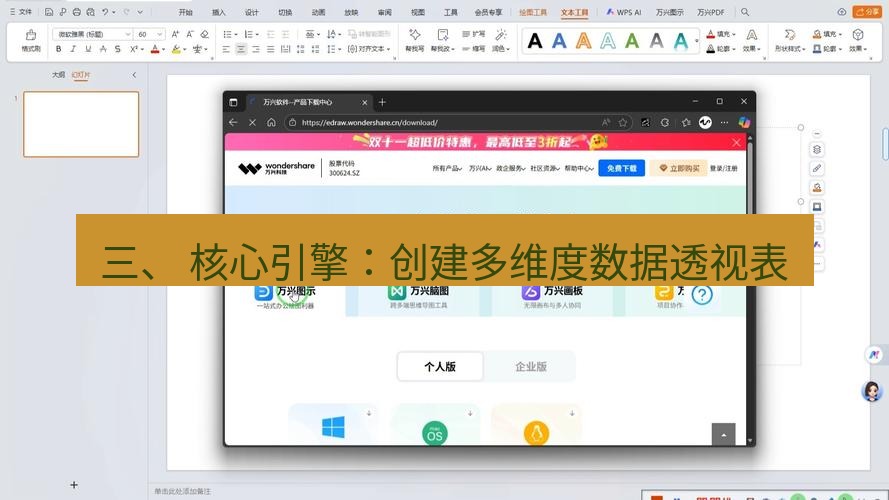Viewport: 889px width, 500px height.
Task: Click the cloud upload icon near Share
Action: point(841,12)
